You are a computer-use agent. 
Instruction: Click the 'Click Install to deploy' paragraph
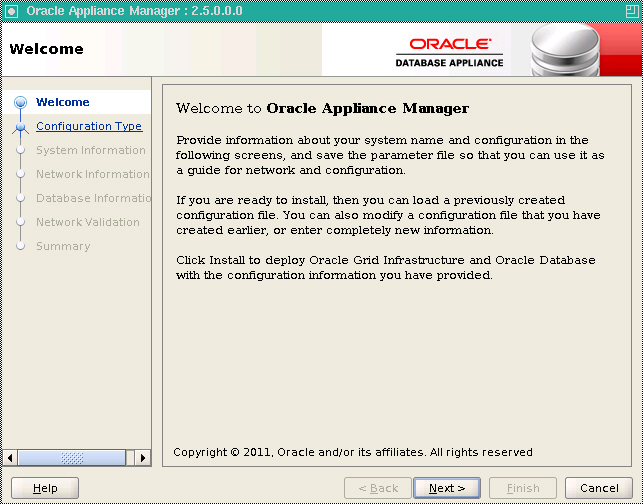[385, 267]
